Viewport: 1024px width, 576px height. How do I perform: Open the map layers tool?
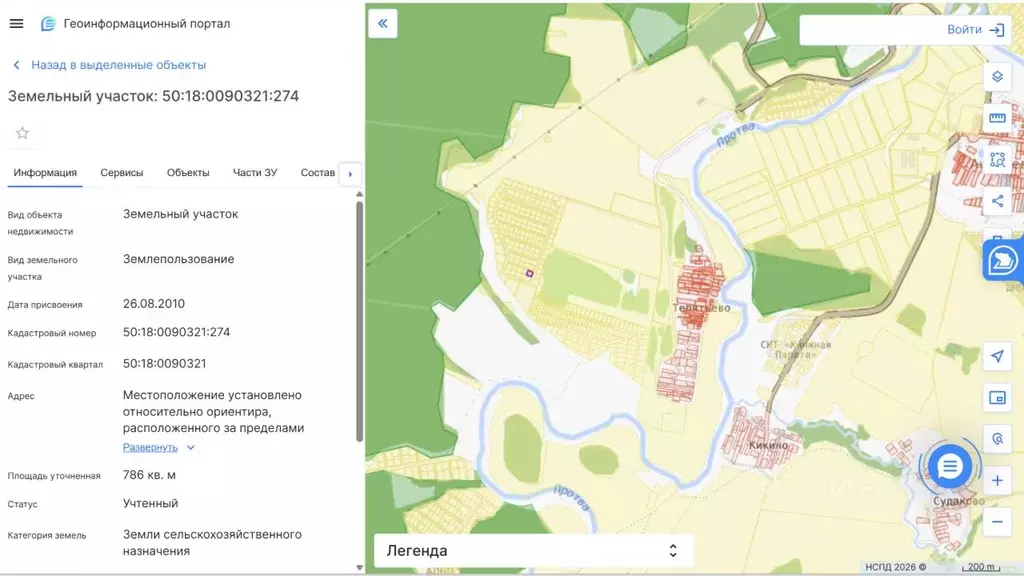tap(997, 77)
